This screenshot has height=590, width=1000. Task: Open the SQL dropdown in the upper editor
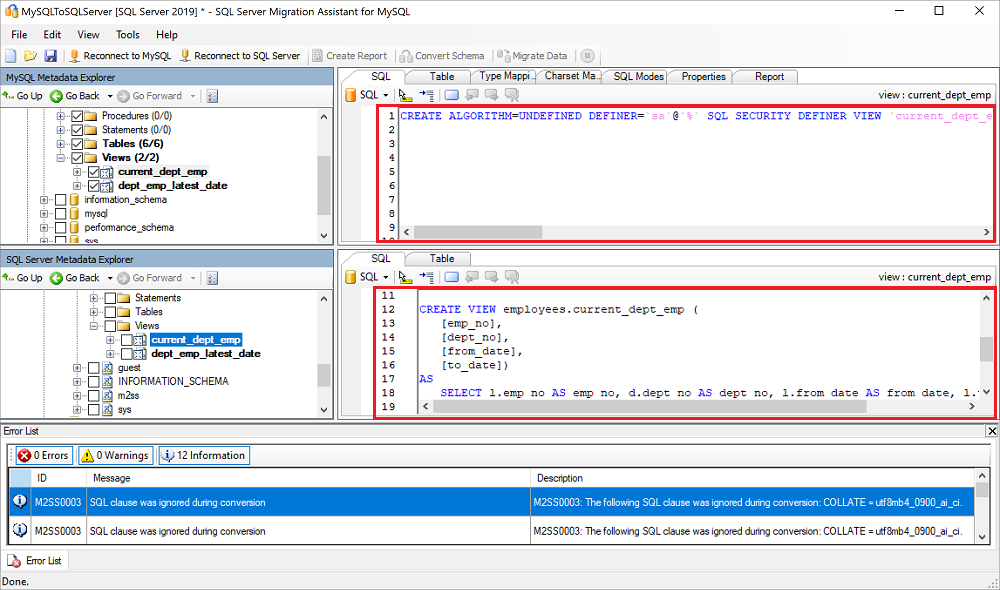point(372,95)
